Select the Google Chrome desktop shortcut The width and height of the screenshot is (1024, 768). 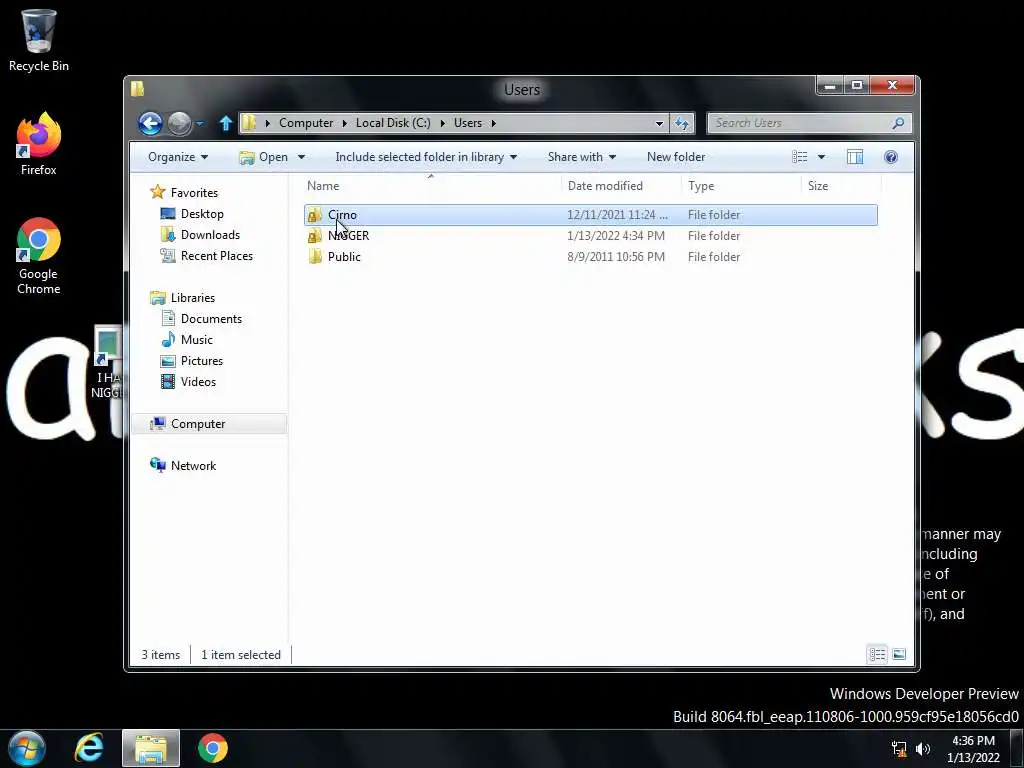pyautogui.click(x=39, y=256)
